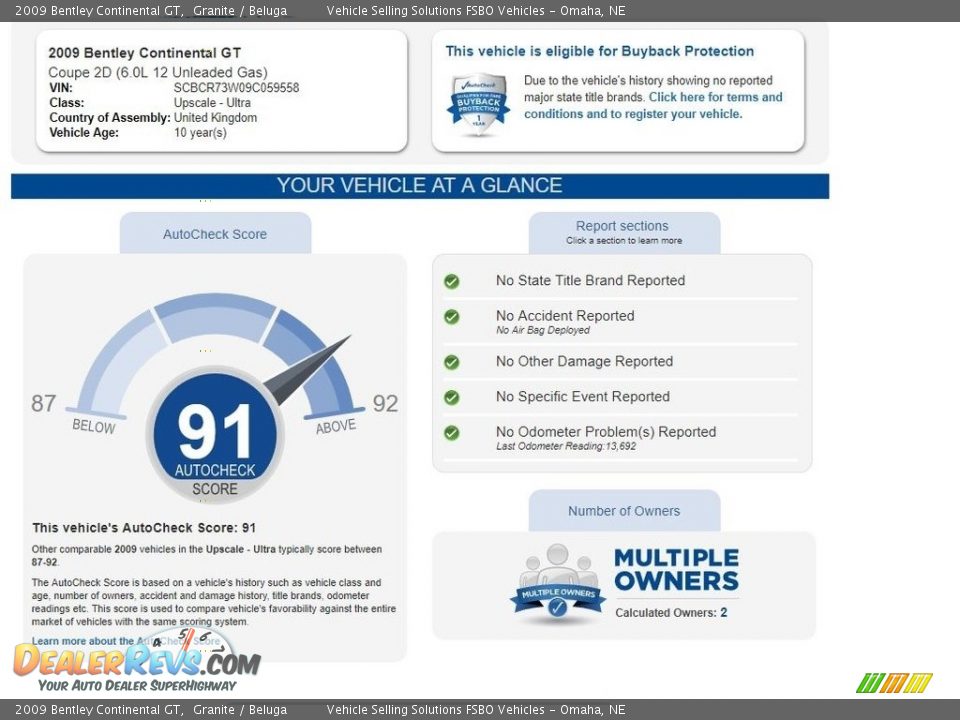The height and width of the screenshot is (720, 960).
Task: Click Coupe 2D (6.0L 12 Unleaded Gas) text
Action: [x=158, y=72]
